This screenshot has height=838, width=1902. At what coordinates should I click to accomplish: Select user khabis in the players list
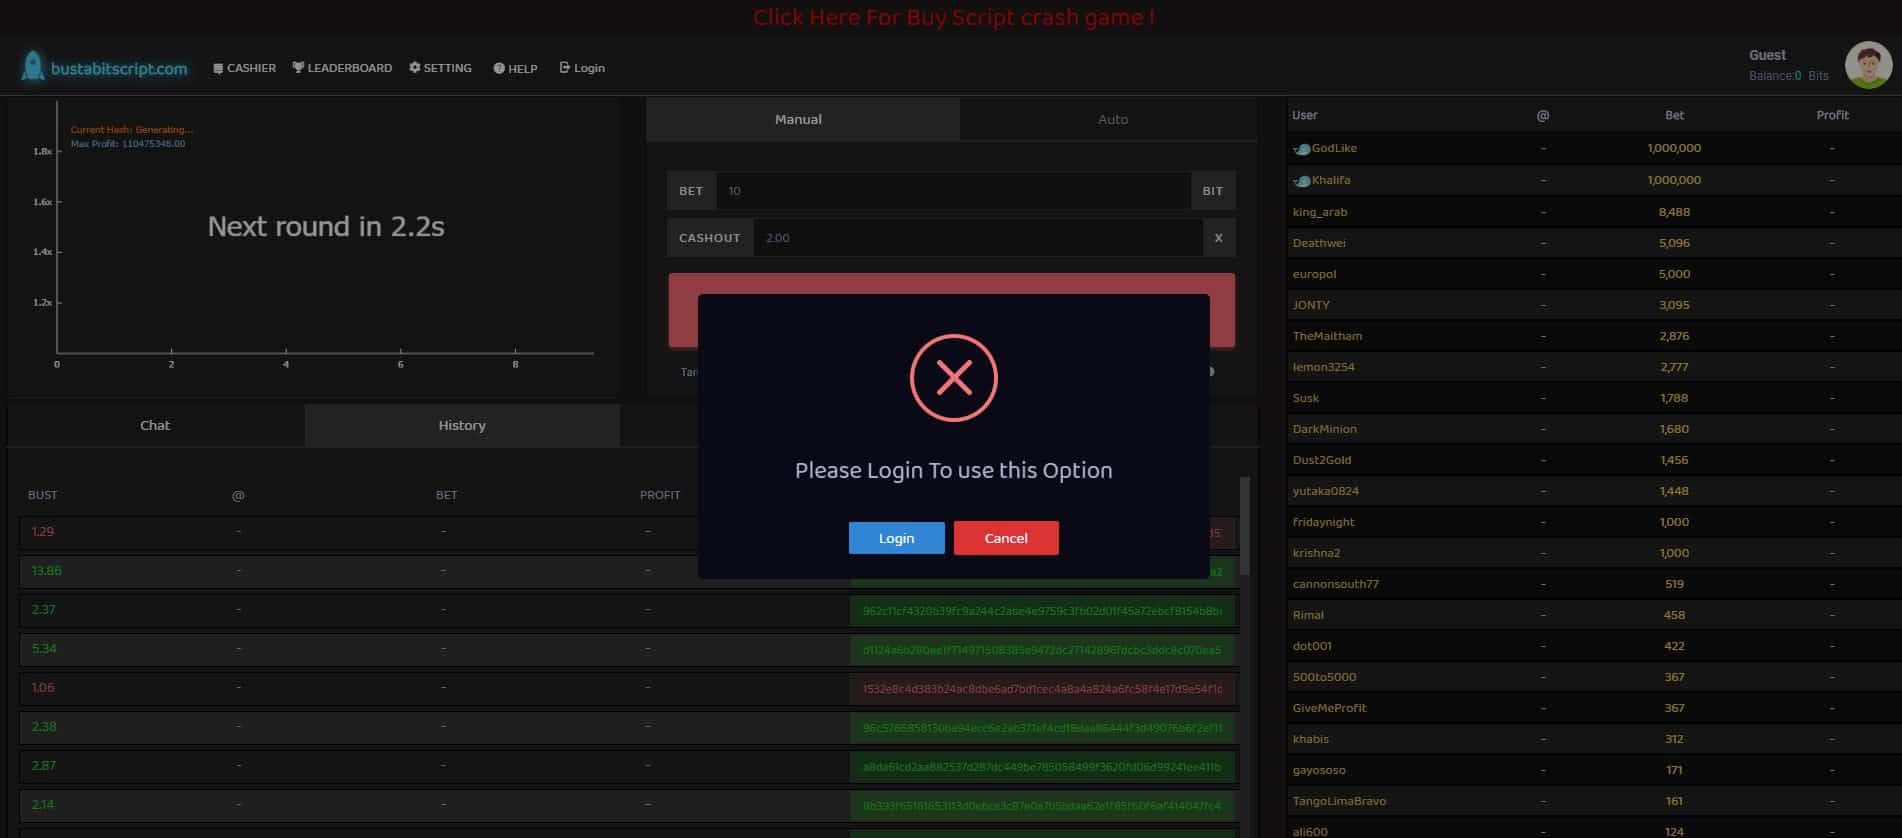(x=1311, y=739)
